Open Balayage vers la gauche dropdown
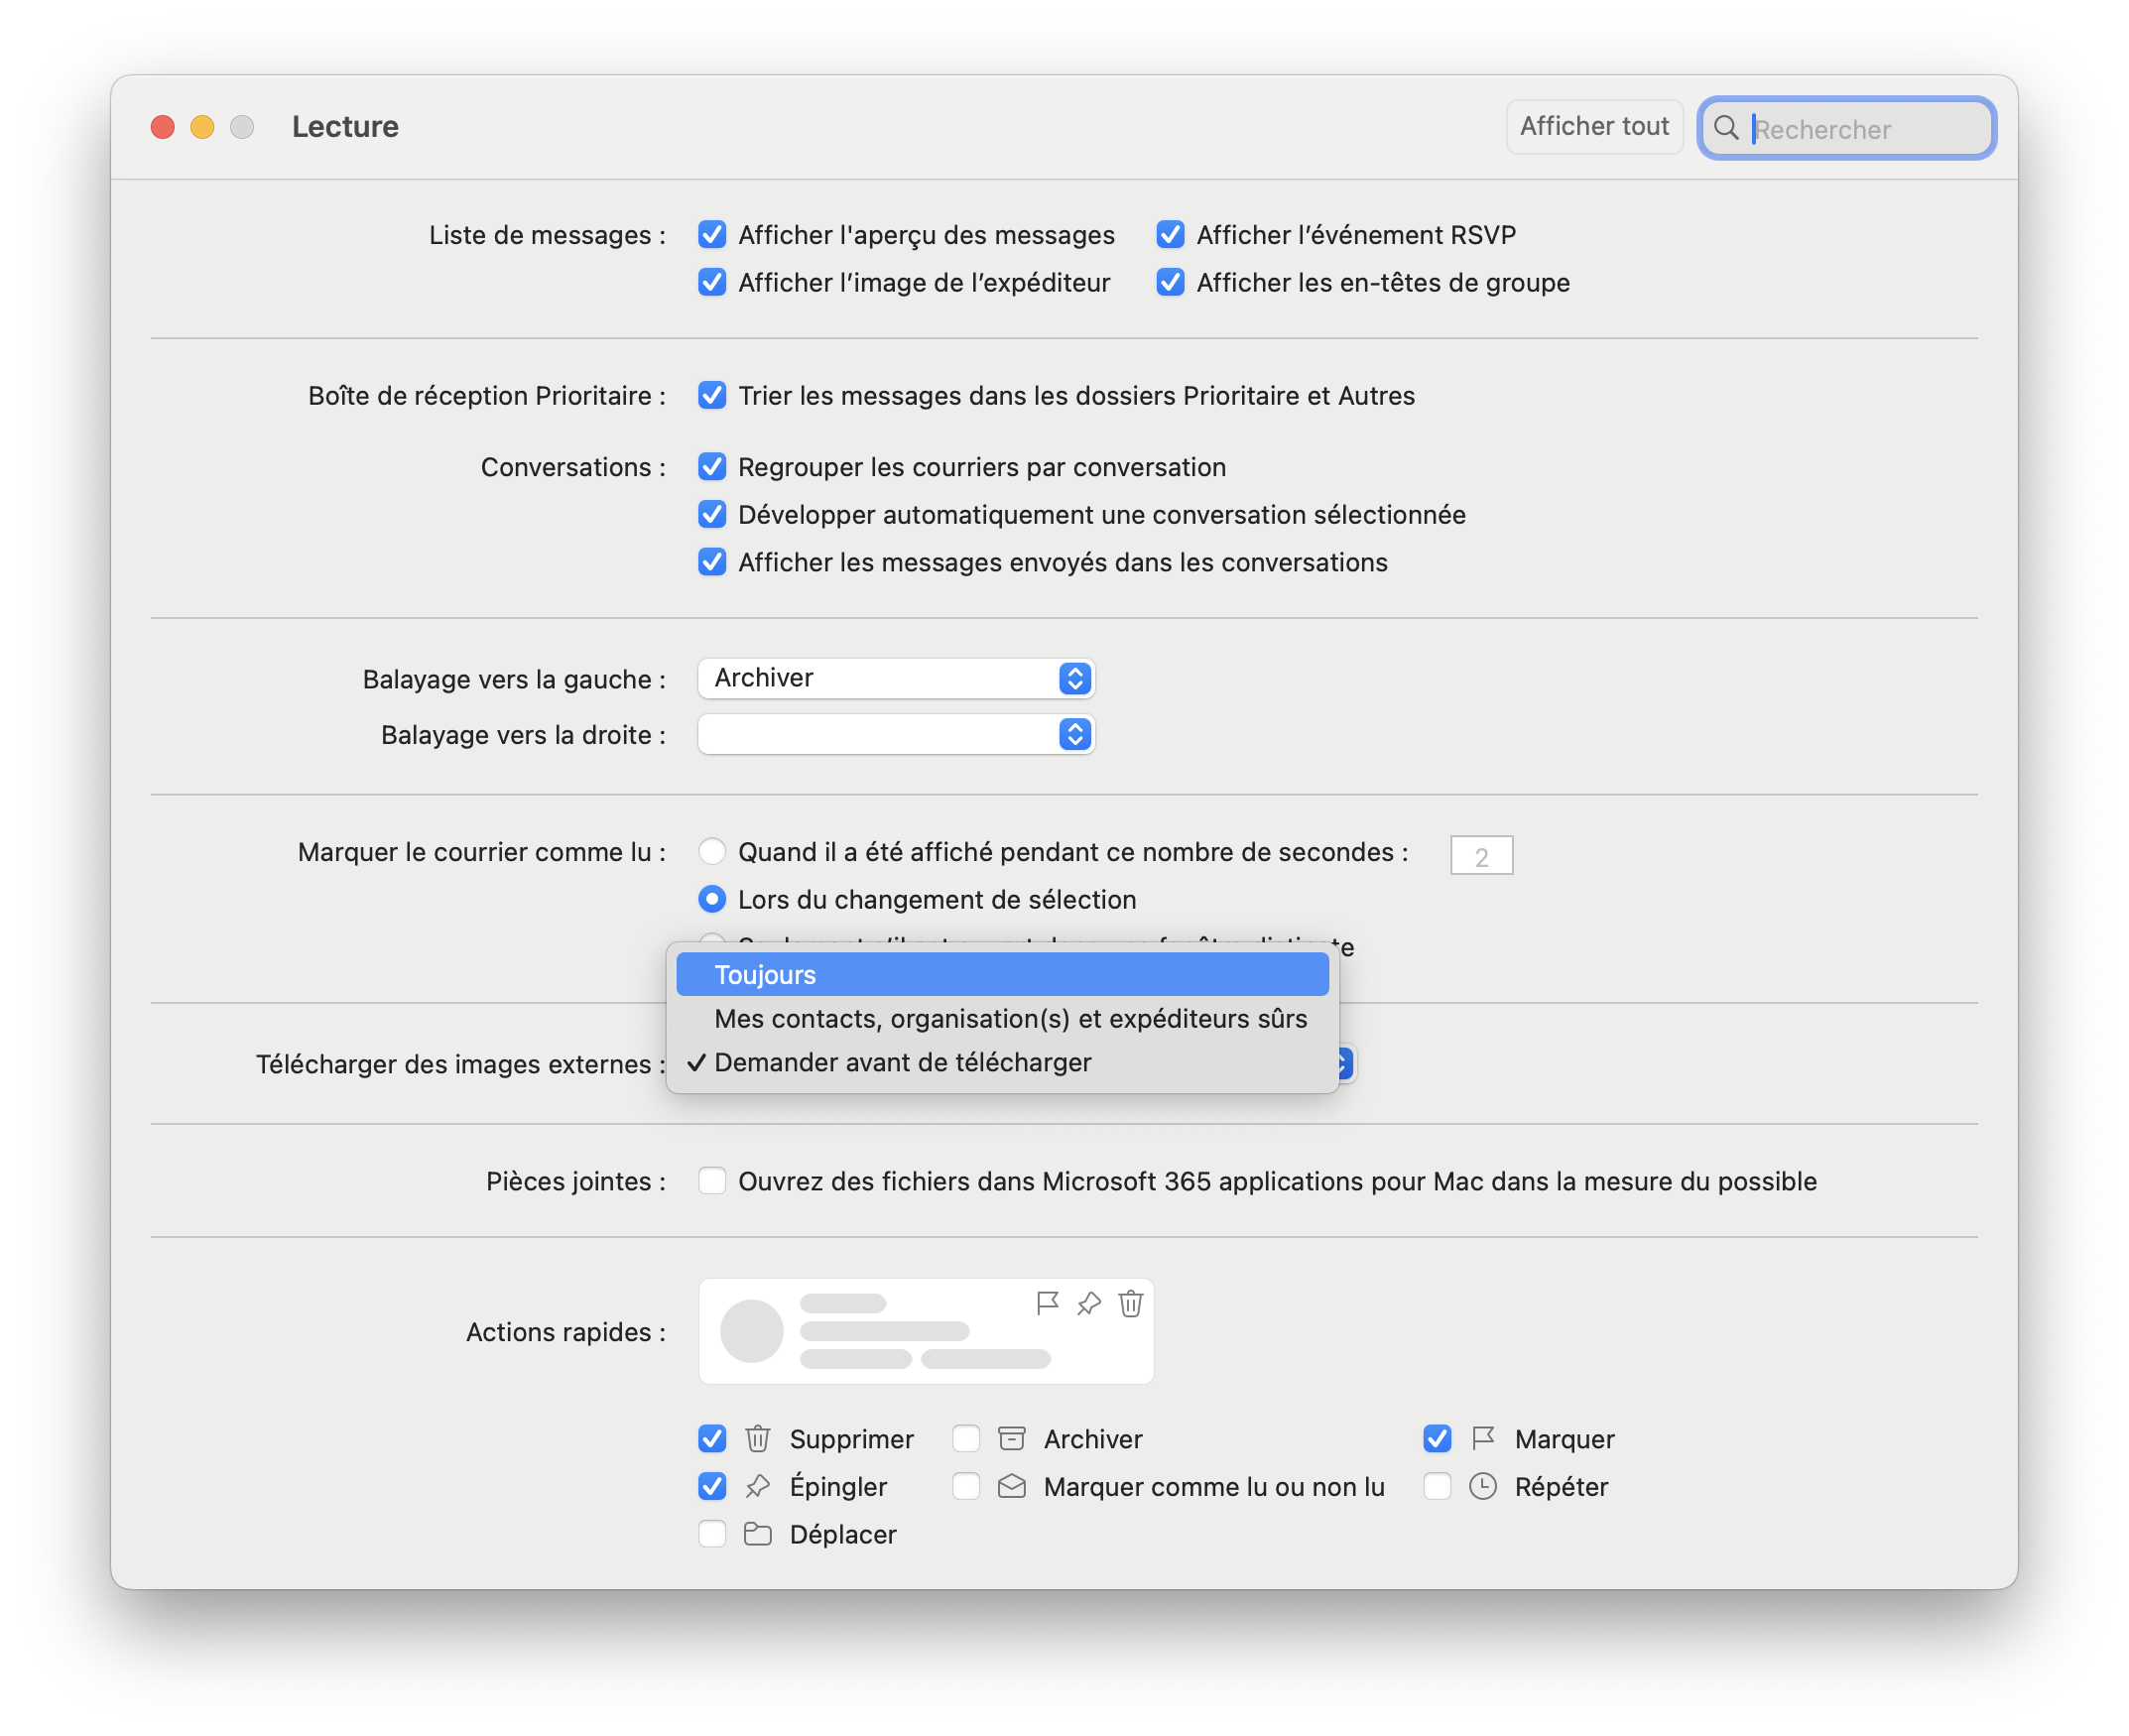This screenshot has height=1736, width=2129. 896,679
